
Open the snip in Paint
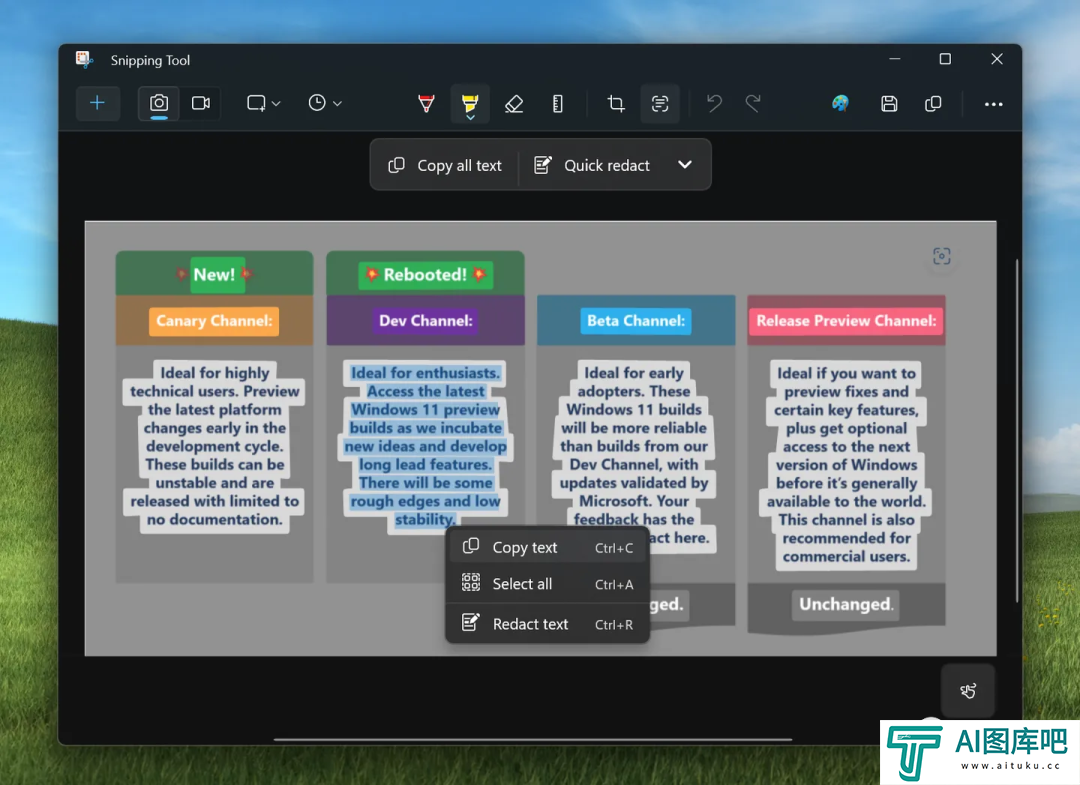pyautogui.click(x=840, y=103)
